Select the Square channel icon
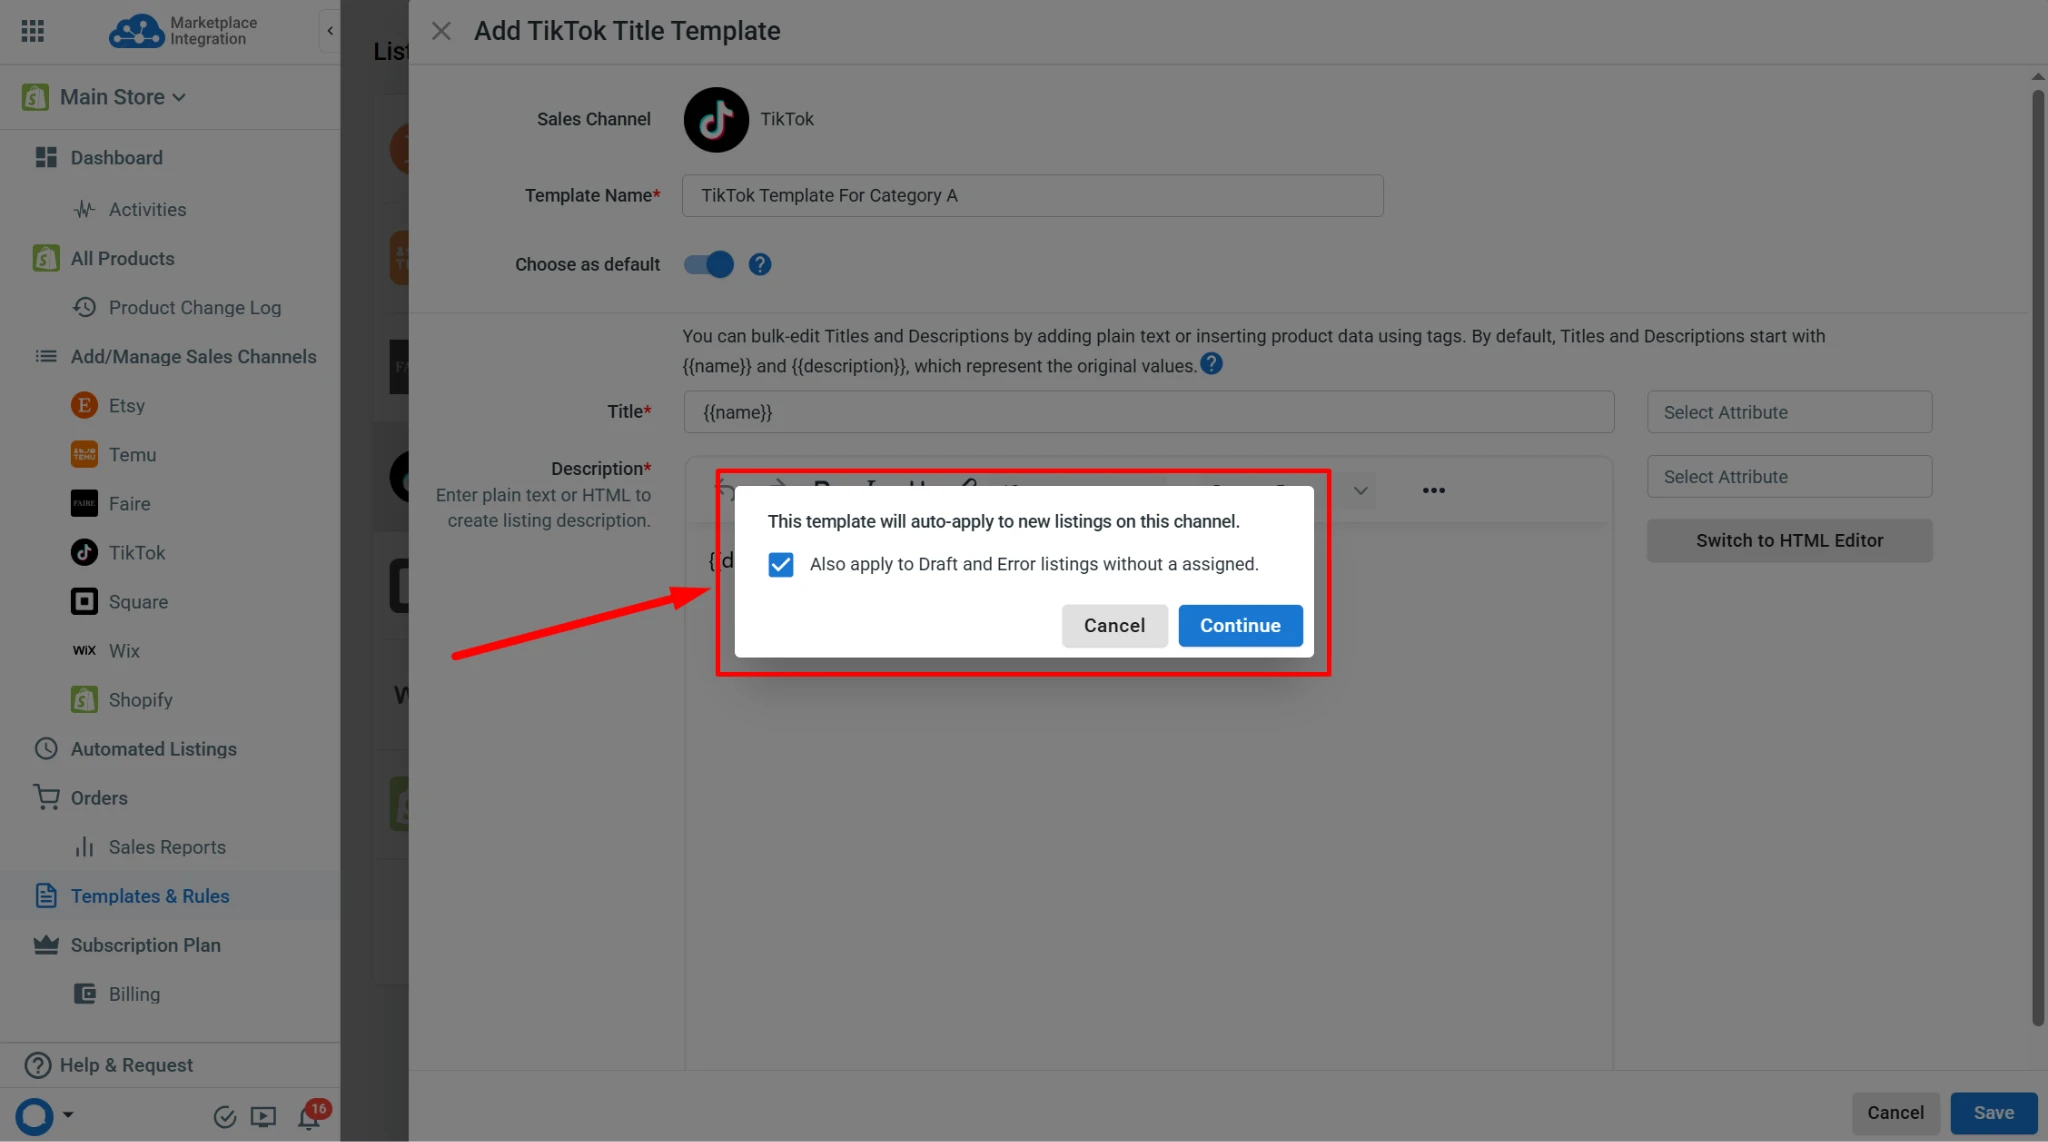This screenshot has height=1142, width=2048. 84,601
